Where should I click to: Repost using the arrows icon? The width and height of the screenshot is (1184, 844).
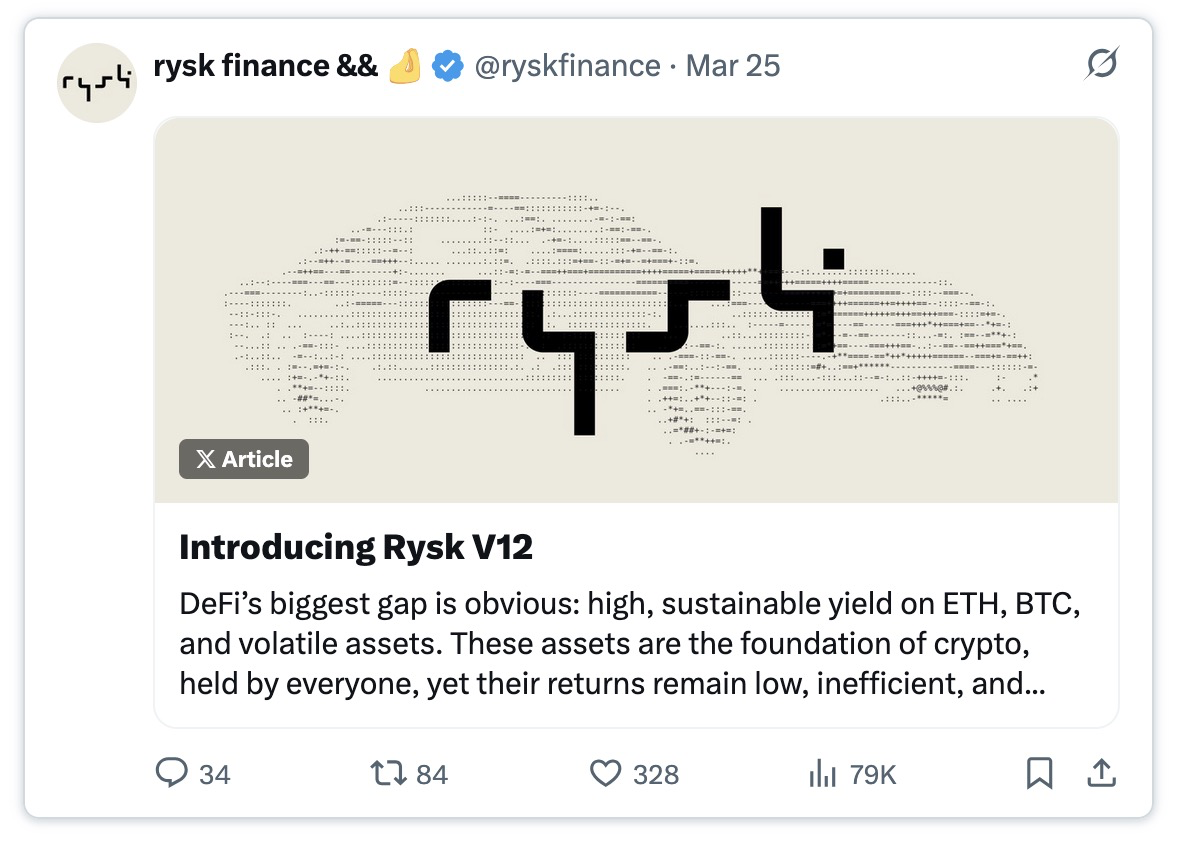coord(388,773)
